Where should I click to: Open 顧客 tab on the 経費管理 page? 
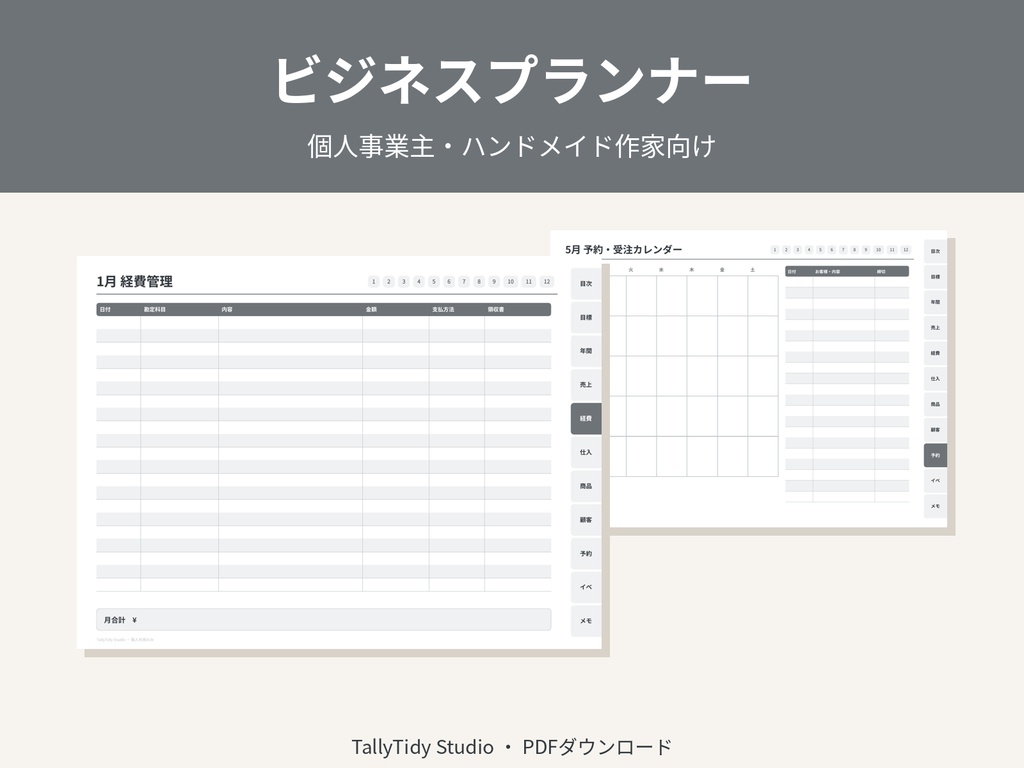[586, 520]
